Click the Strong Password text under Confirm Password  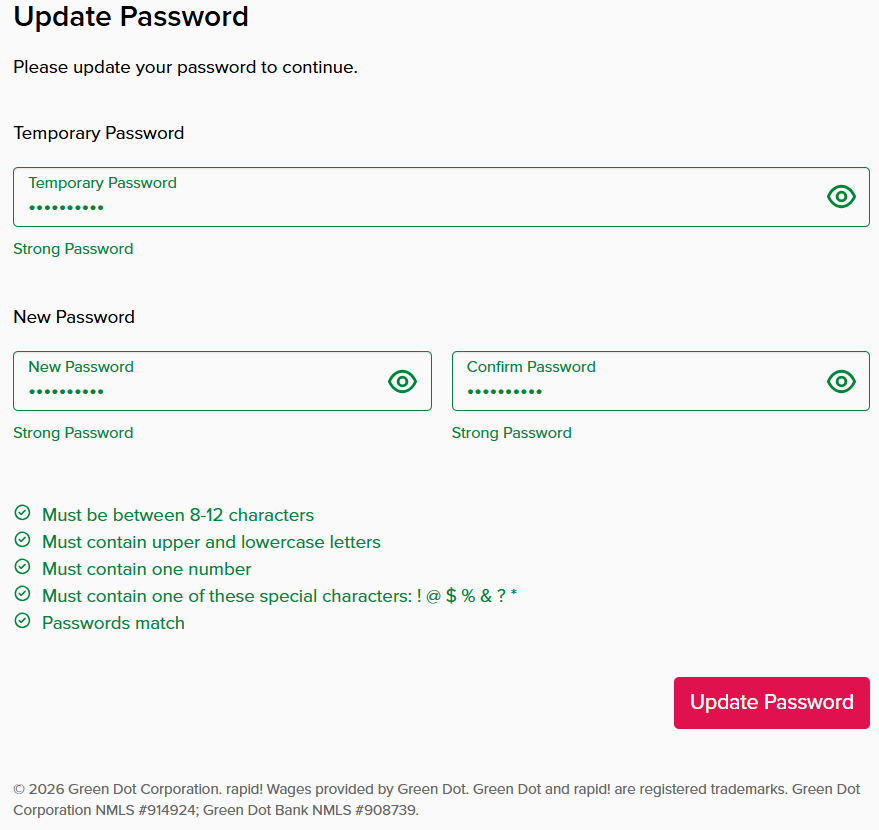(512, 433)
